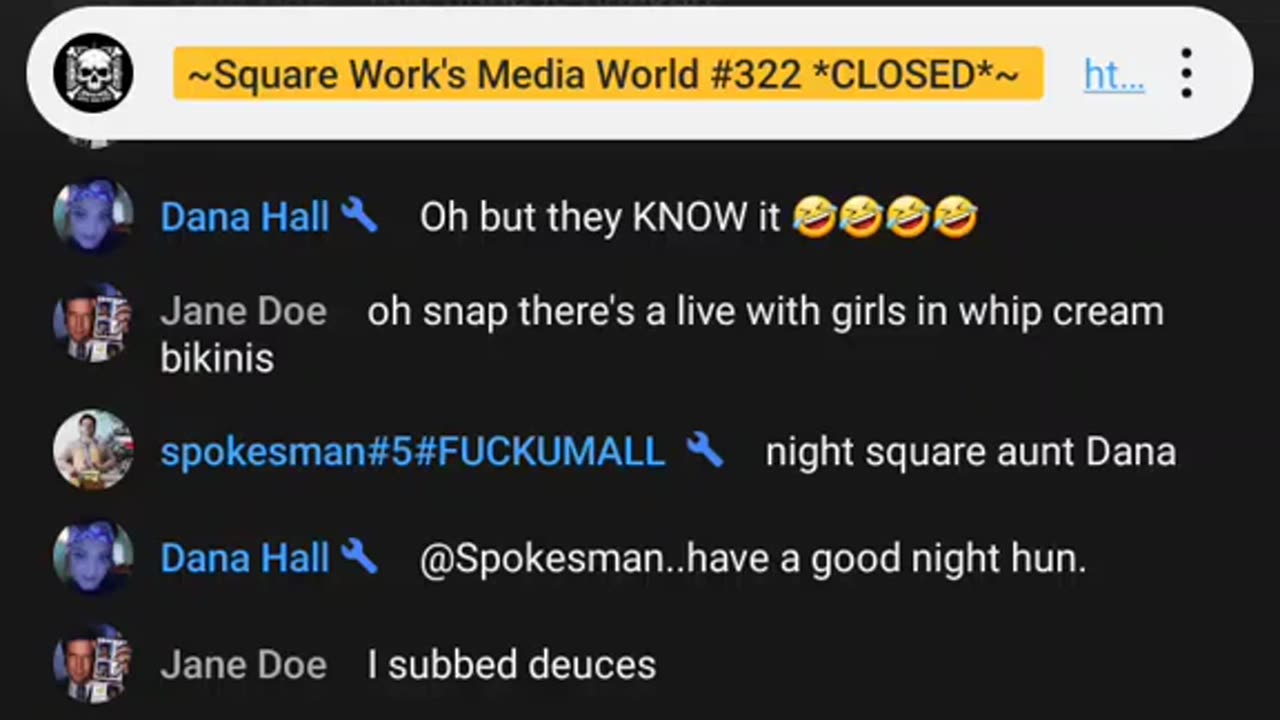Open Dana Hall's avatar on good night message
This screenshot has height=720, width=1280.
coord(93,557)
